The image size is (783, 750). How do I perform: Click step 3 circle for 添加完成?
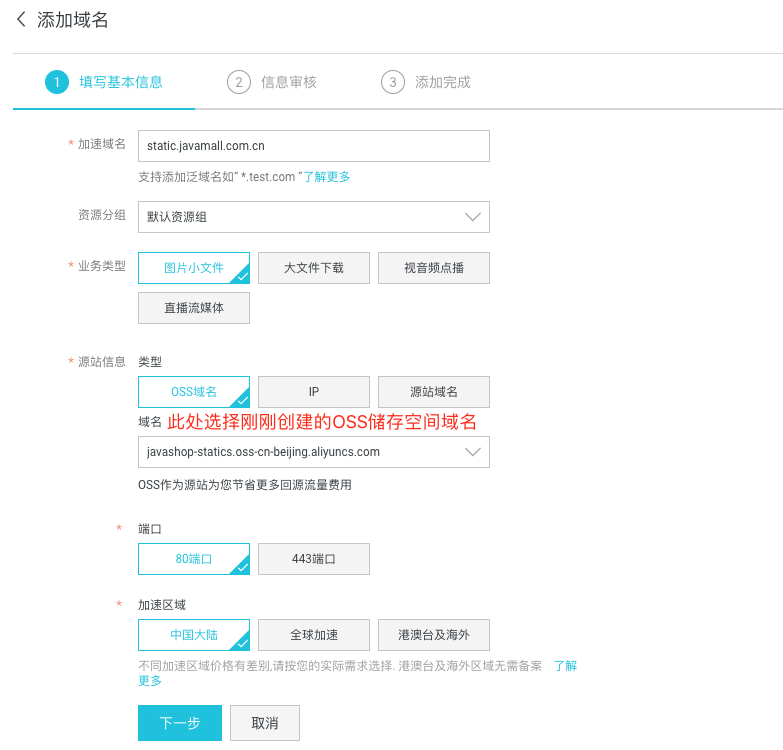click(x=393, y=82)
